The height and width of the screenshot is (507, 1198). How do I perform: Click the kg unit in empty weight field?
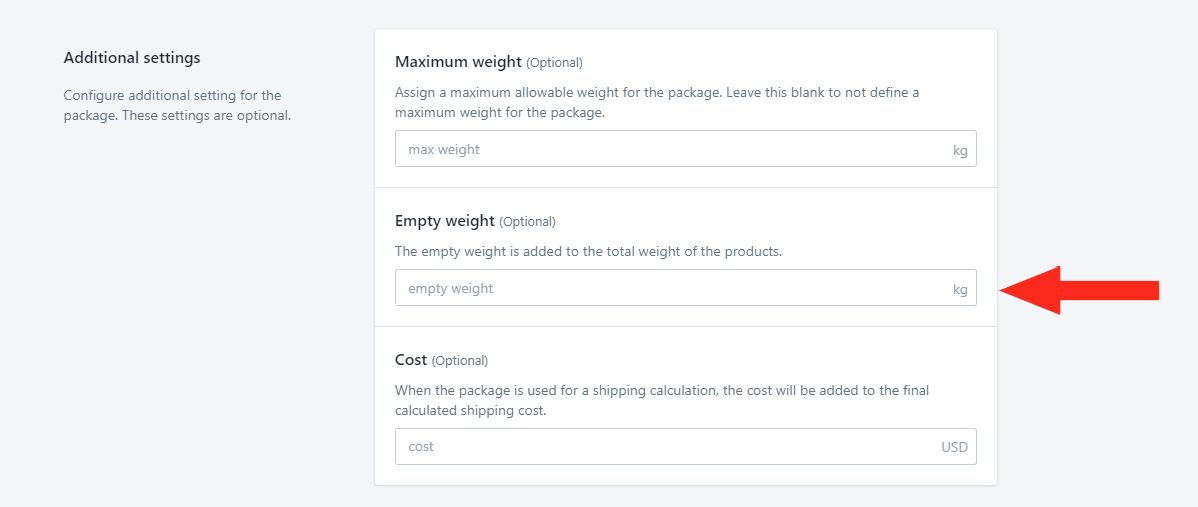tap(960, 289)
